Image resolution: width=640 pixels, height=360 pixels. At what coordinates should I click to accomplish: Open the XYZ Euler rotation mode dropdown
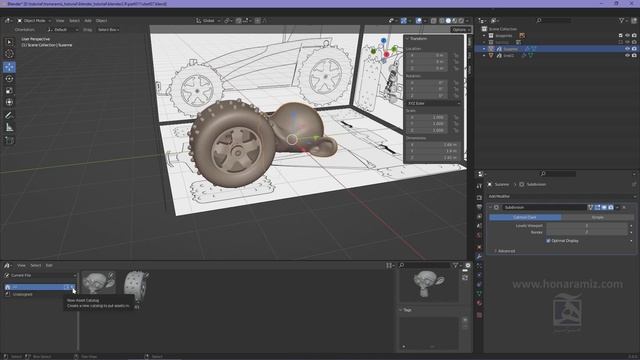coord(434,103)
